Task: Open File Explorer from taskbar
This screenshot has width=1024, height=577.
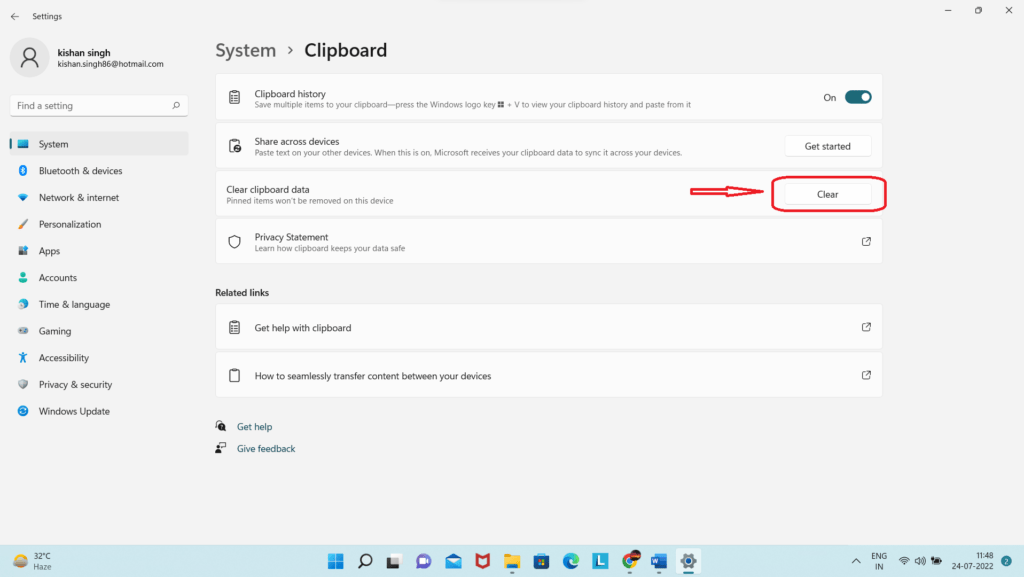Action: click(x=512, y=561)
